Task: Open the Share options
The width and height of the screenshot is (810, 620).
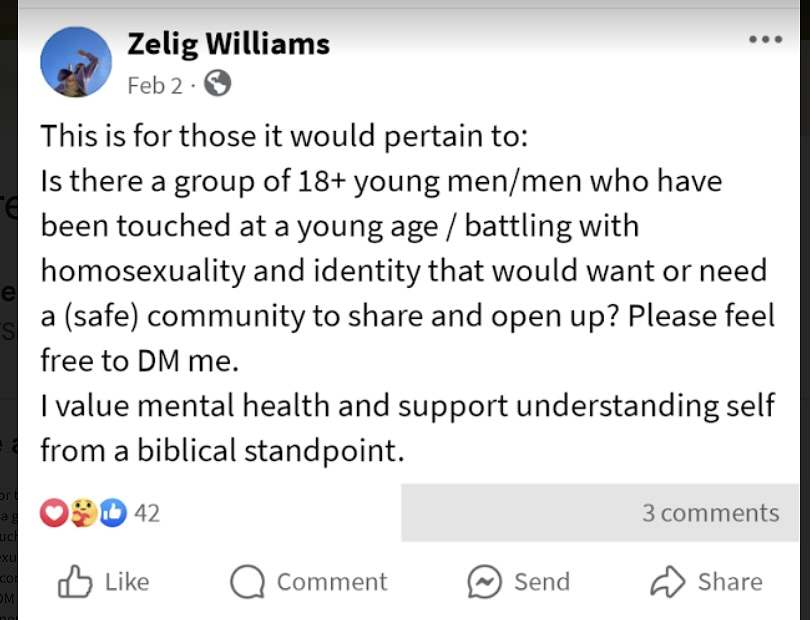Action: point(729,582)
